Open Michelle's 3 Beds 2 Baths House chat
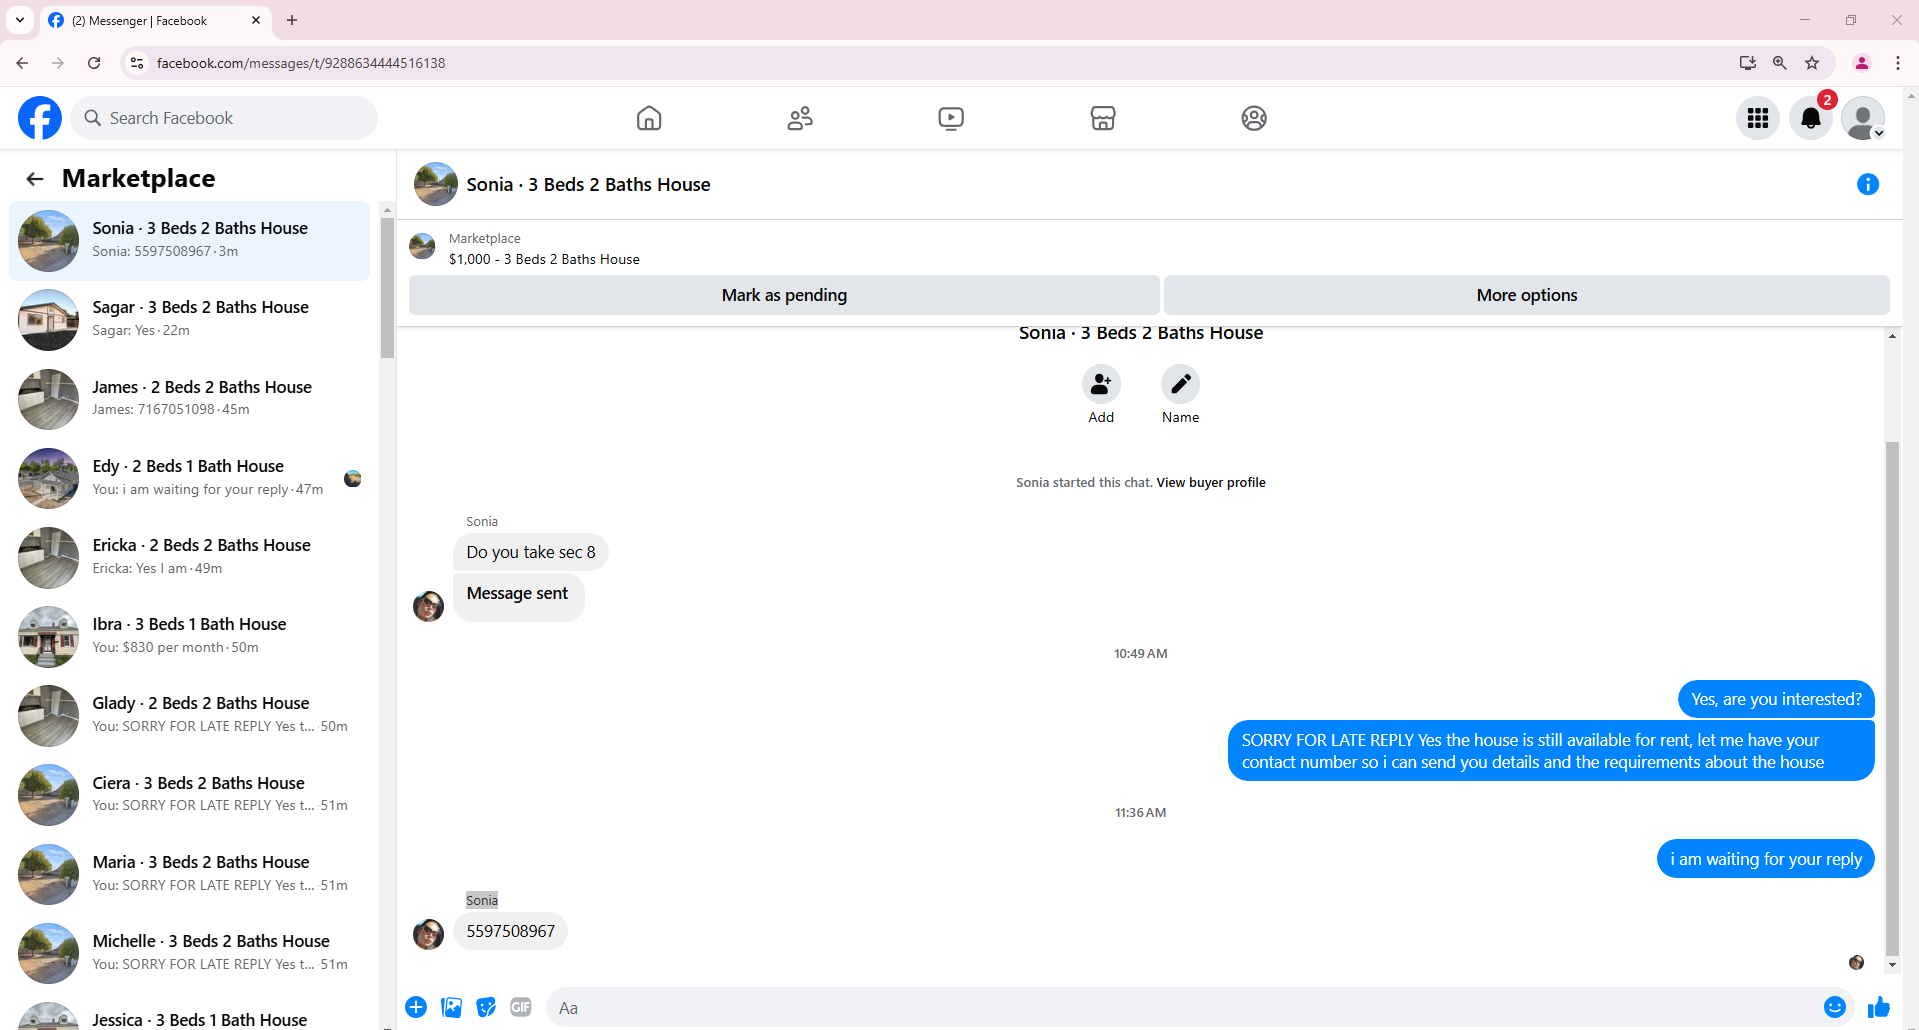1919x1030 pixels. pos(190,953)
